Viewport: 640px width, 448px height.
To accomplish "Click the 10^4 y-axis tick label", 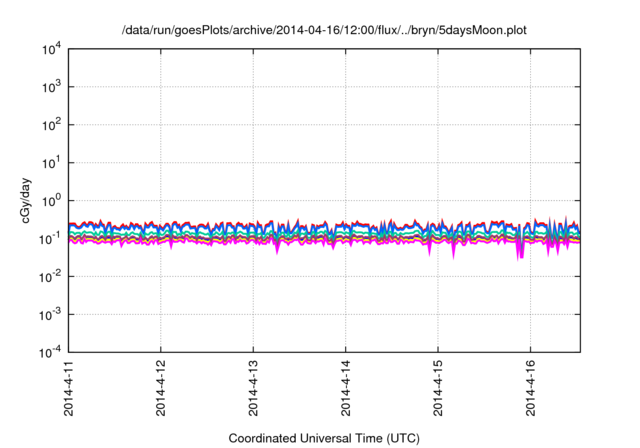I will point(49,50).
